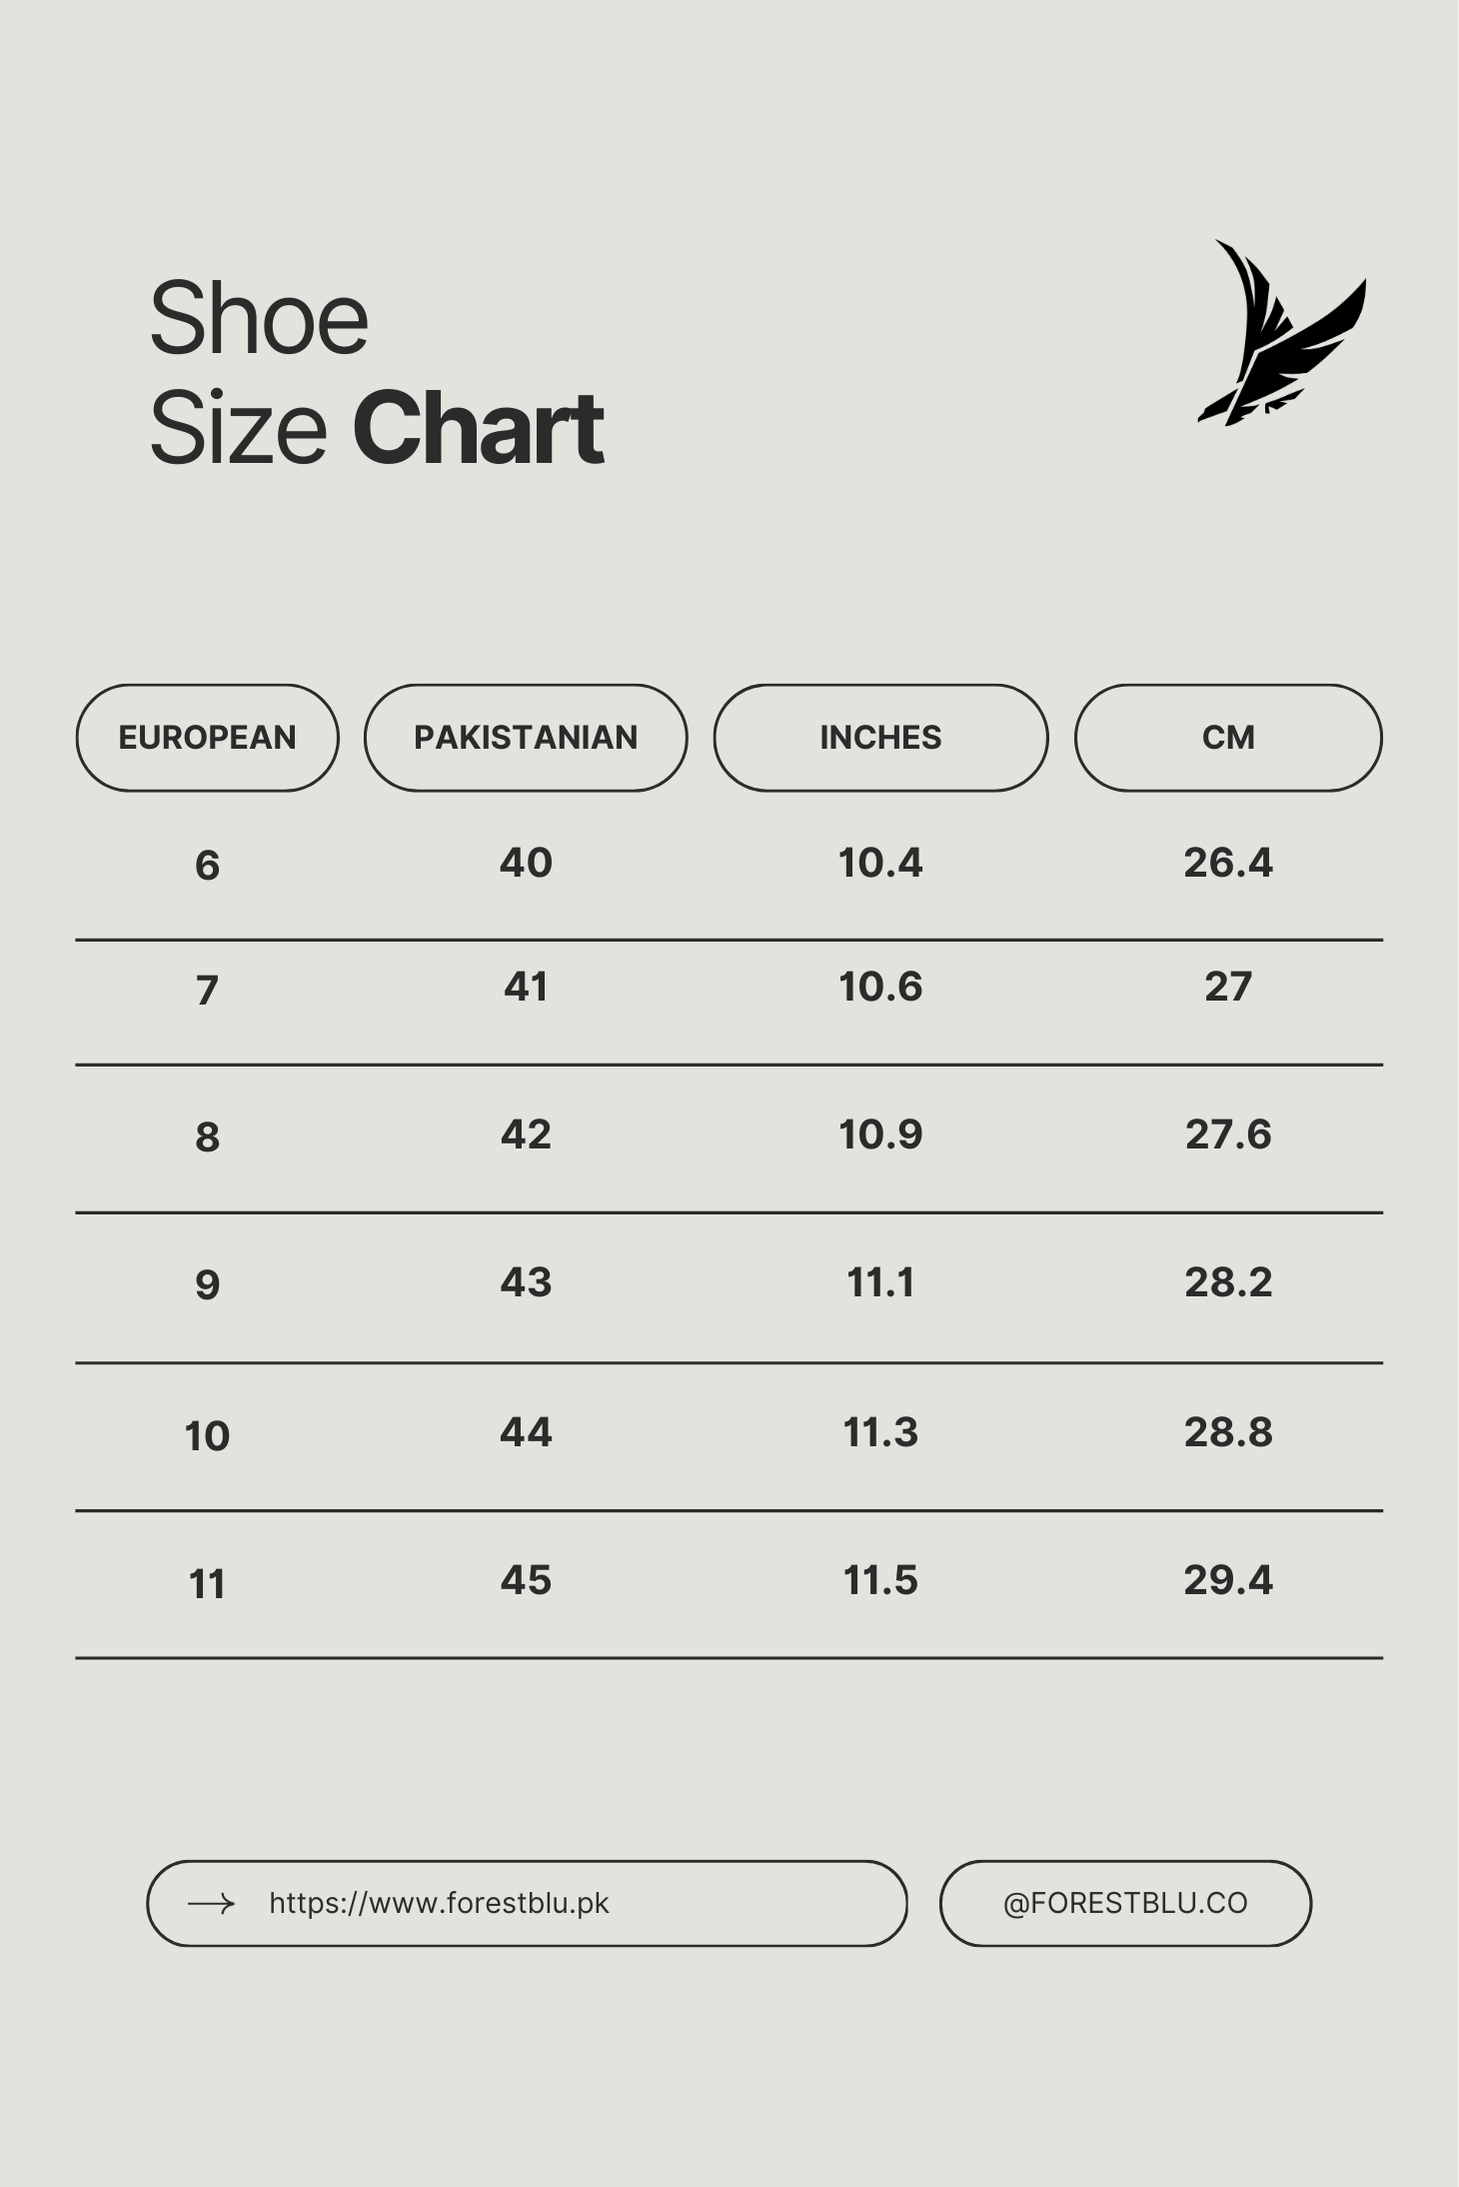Image resolution: width=1459 pixels, height=2187 pixels.
Task: Select European size 10 cell
Action: (207, 1437)
